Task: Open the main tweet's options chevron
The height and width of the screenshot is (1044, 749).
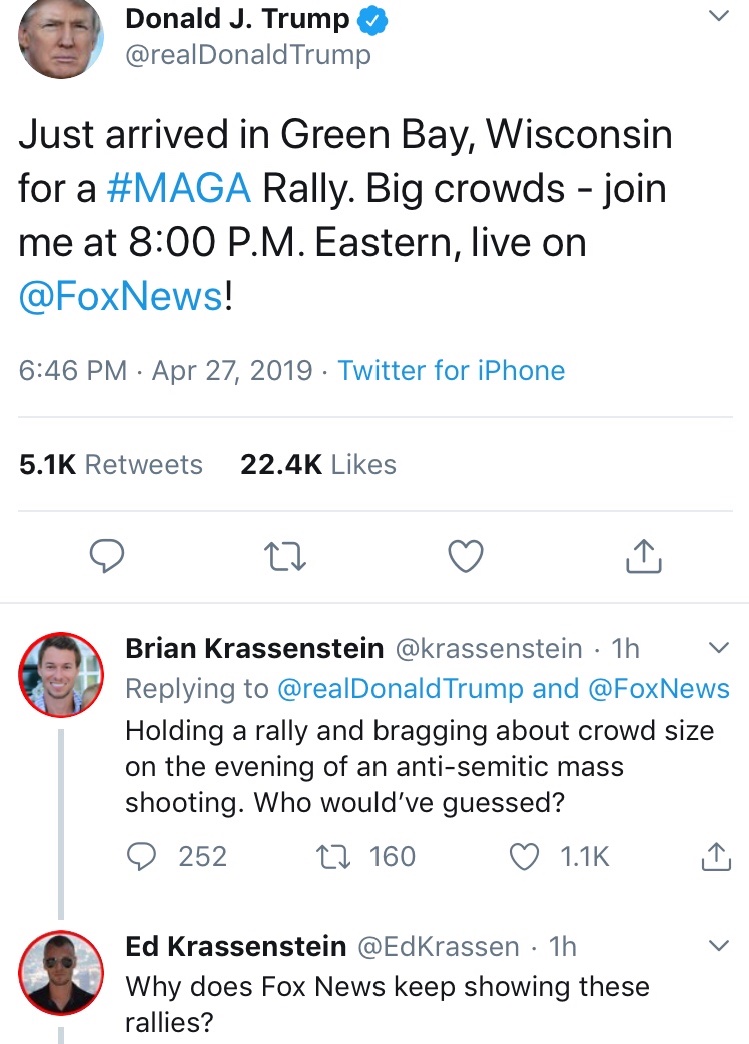Action: tap(718, 17)
